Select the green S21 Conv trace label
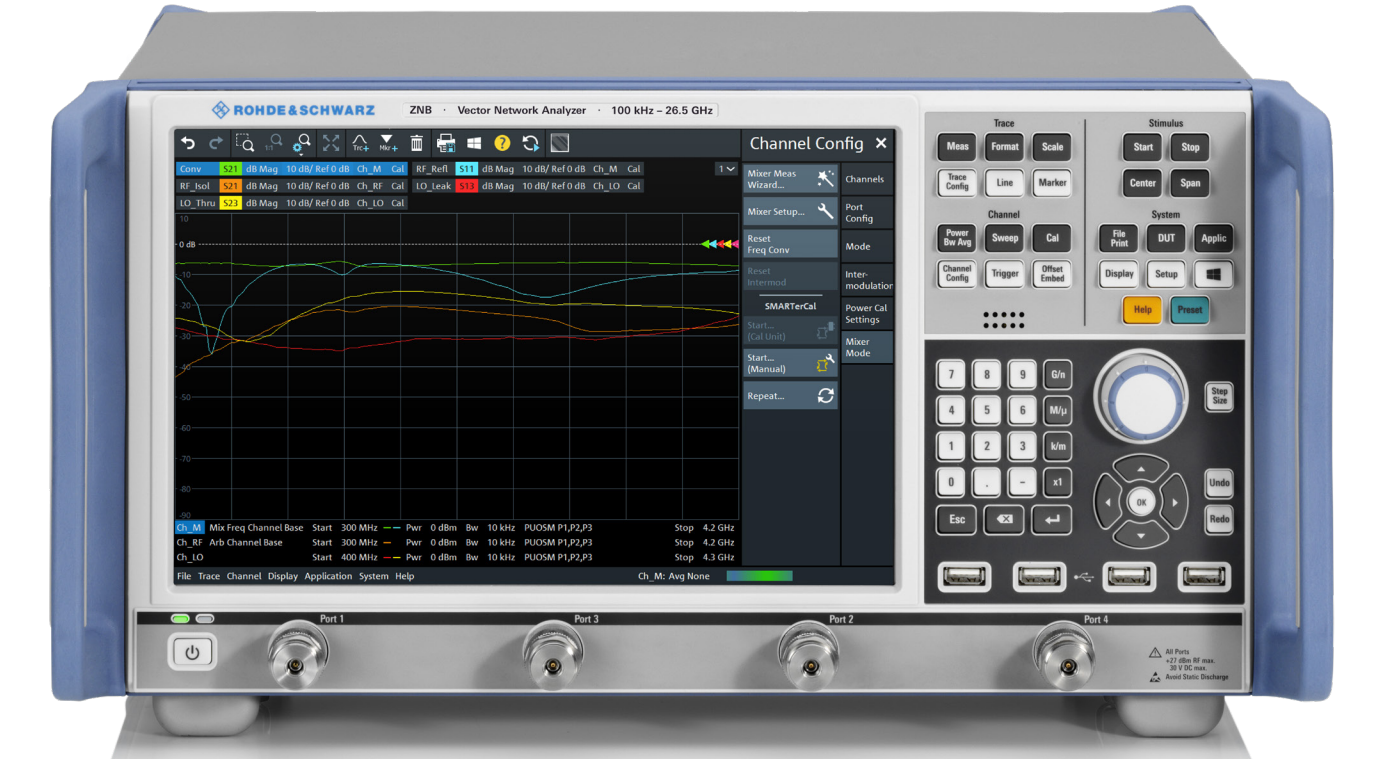The width and height of the screenshot is (1381, 759). click(231, 169)
